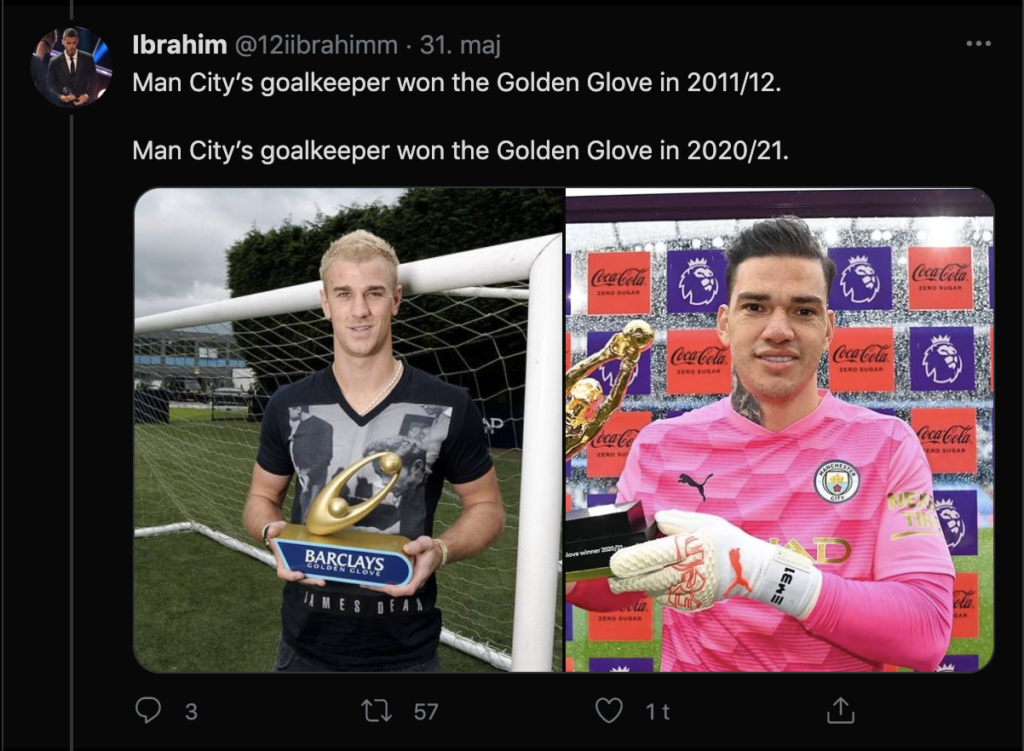
Task: Click the tweet line mentioning 2020/21
Action: [x=460, y=151]
